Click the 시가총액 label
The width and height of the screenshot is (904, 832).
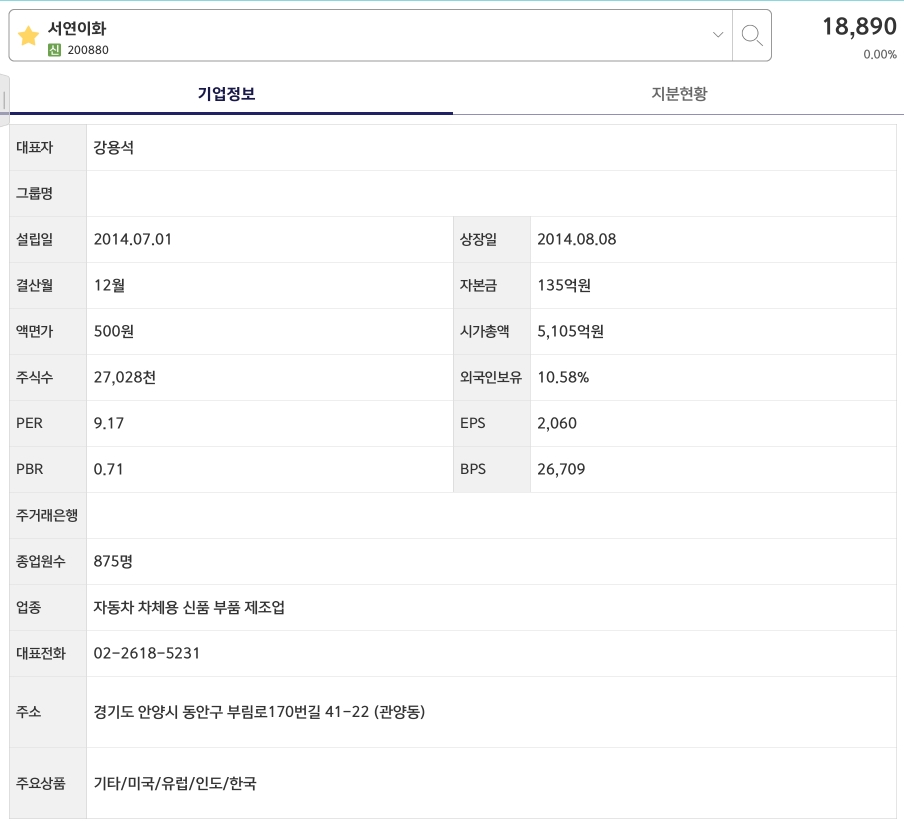pyautogui.click(x=484, y=332)
